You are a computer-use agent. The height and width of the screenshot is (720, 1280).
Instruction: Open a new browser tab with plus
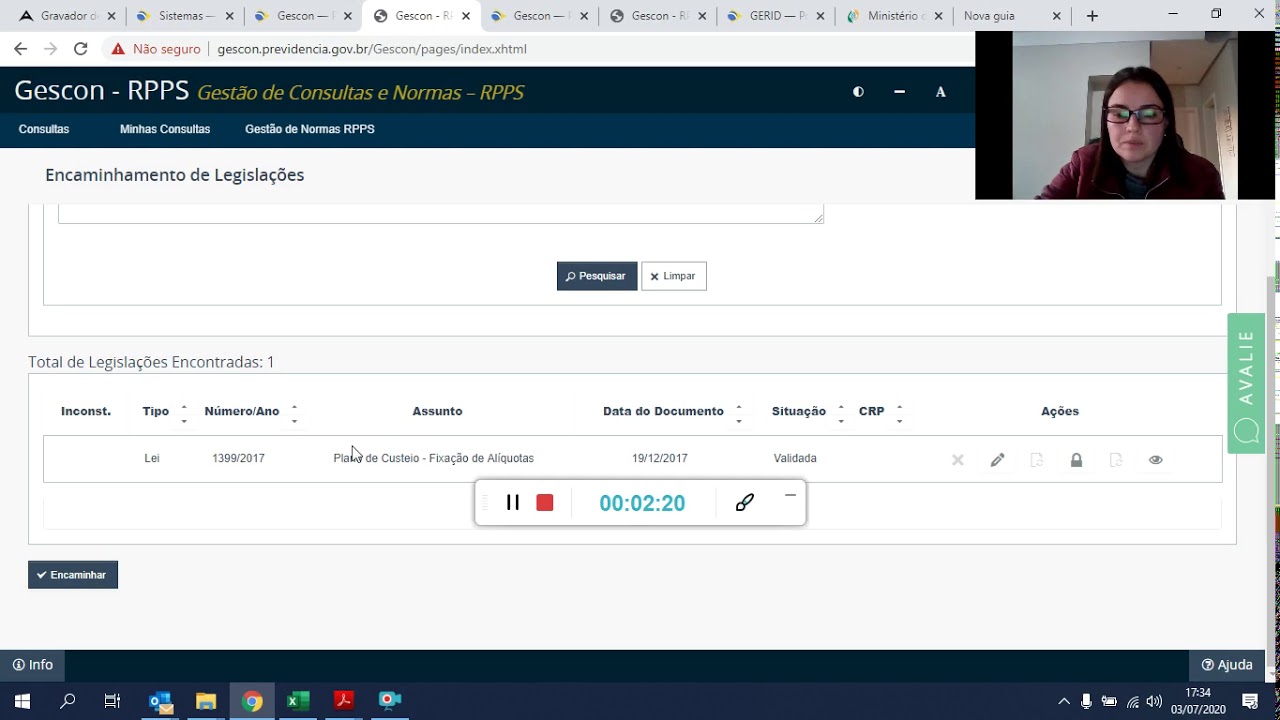pos(1092,16)
